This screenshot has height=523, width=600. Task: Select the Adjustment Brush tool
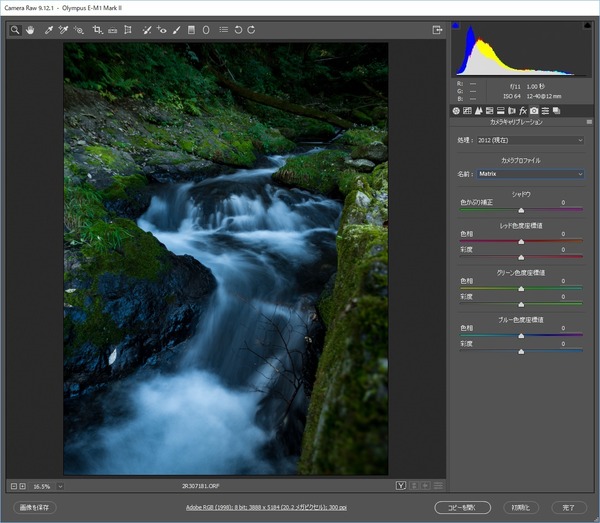[176, 30]
